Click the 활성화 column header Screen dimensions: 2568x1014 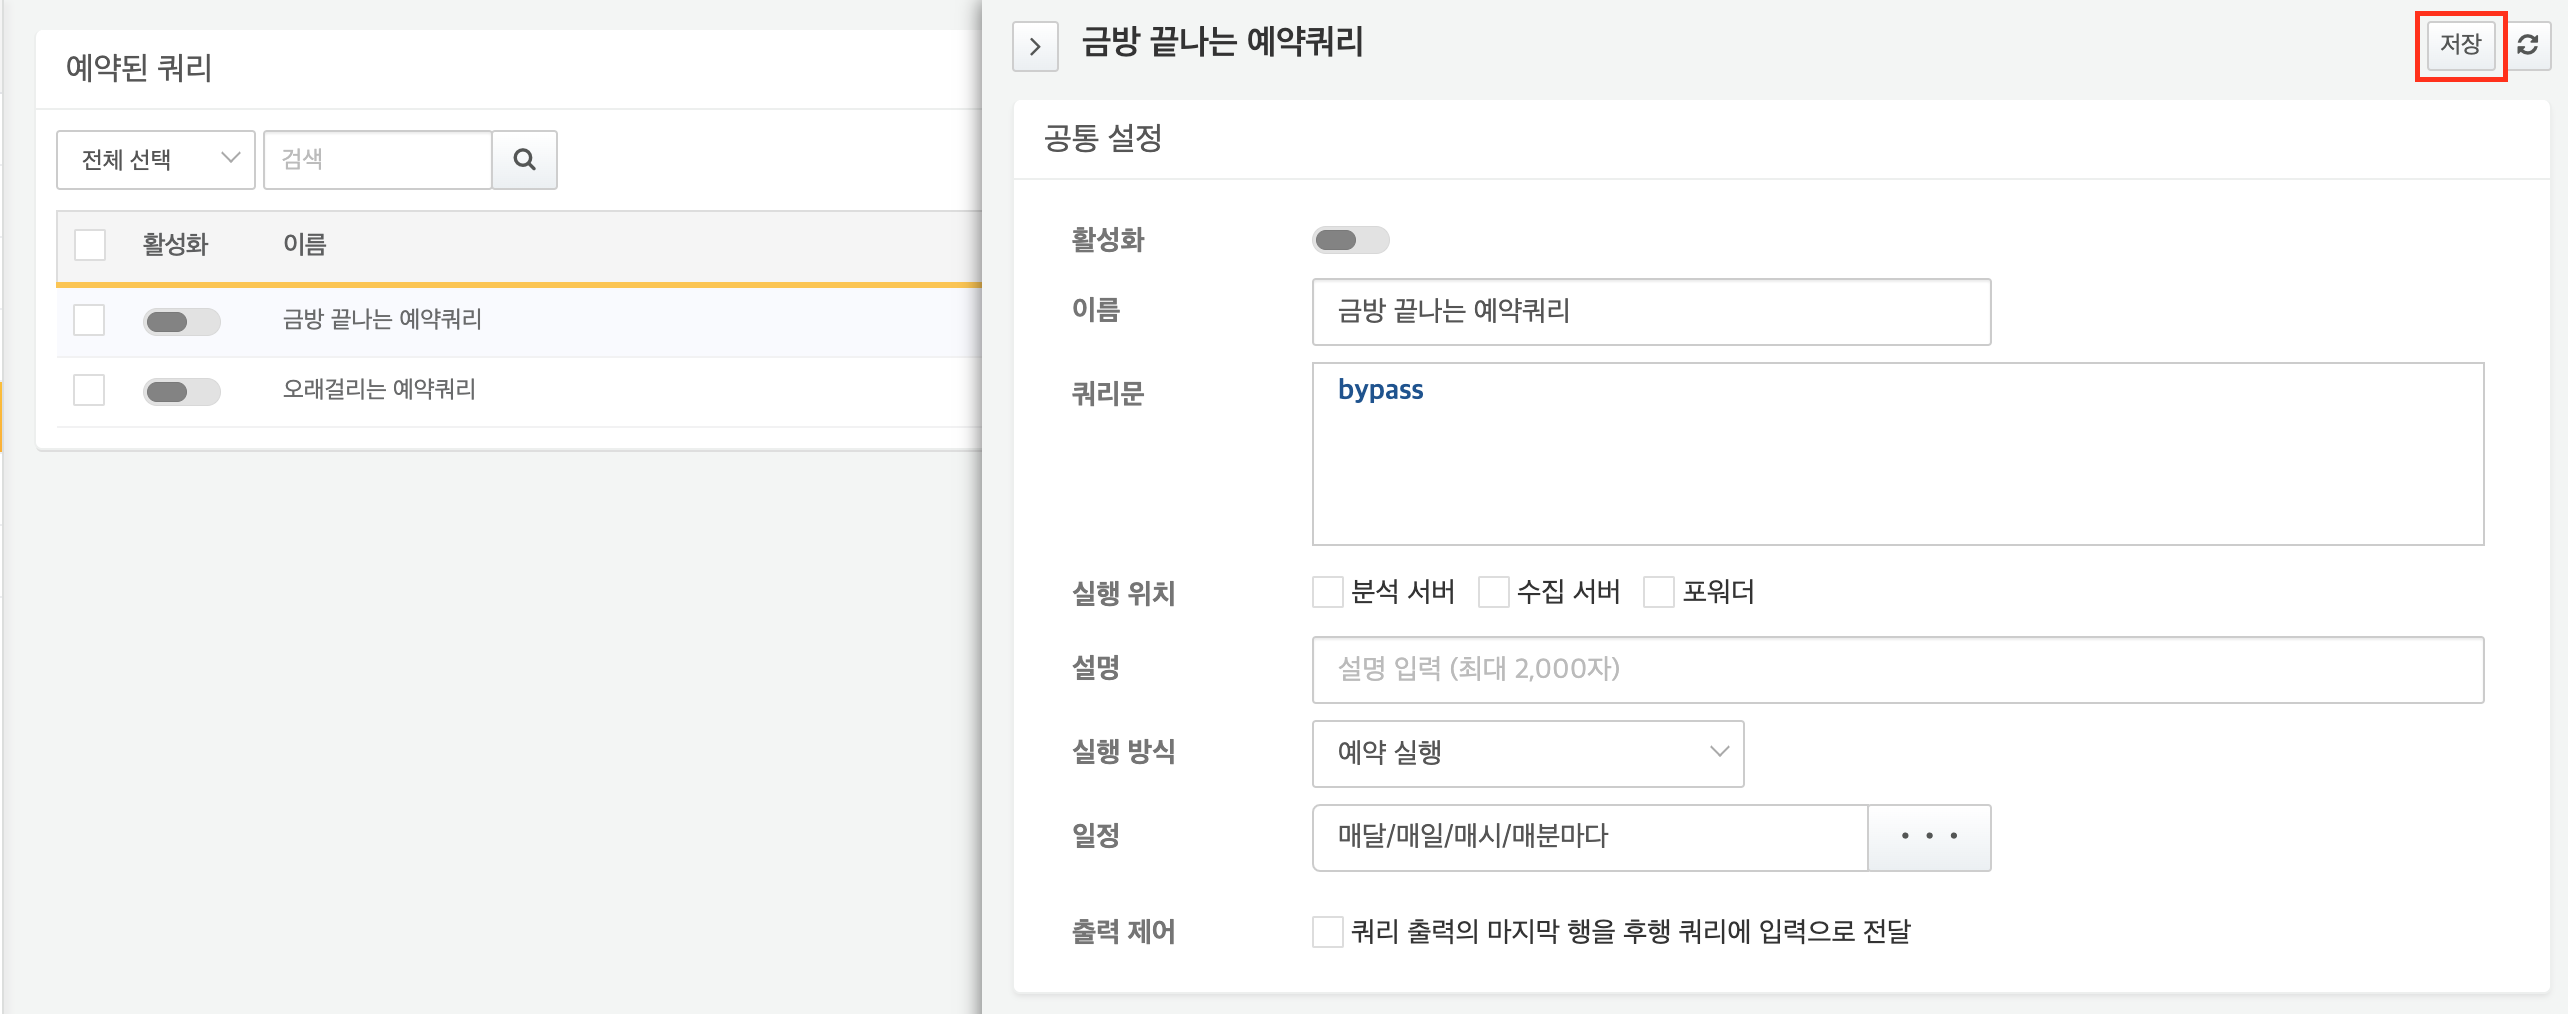(175, 245)
